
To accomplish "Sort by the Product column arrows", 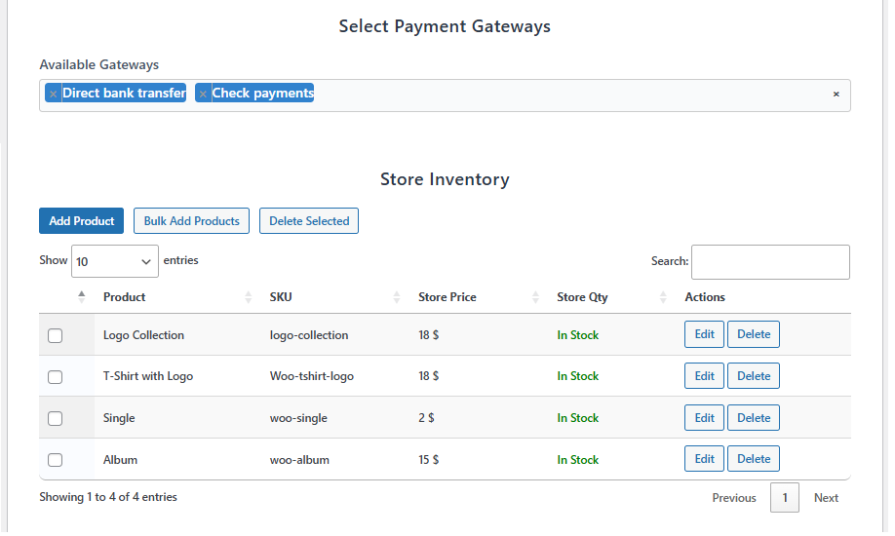I will [250, 299].
